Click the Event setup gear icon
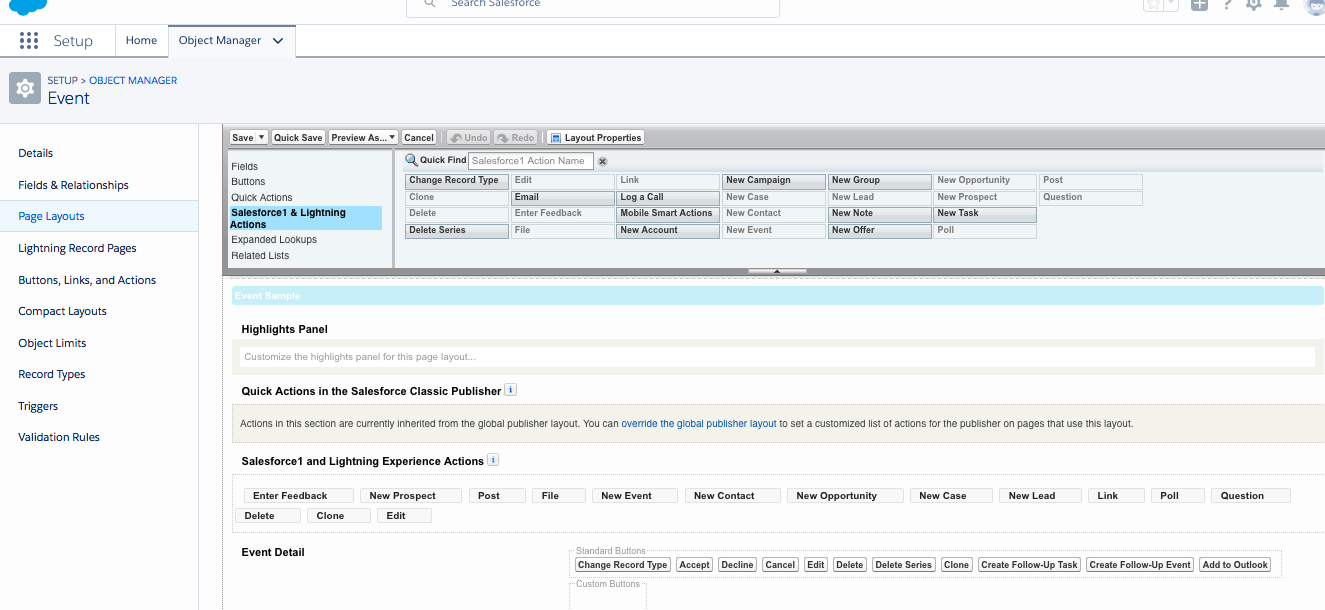 pos(25,89)
